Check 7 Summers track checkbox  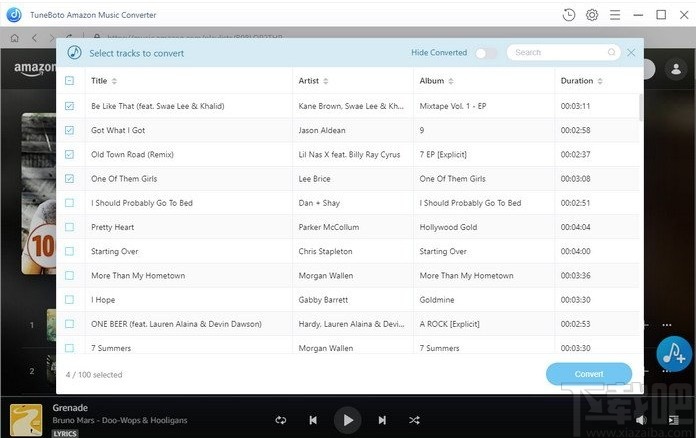pos(70,348)
